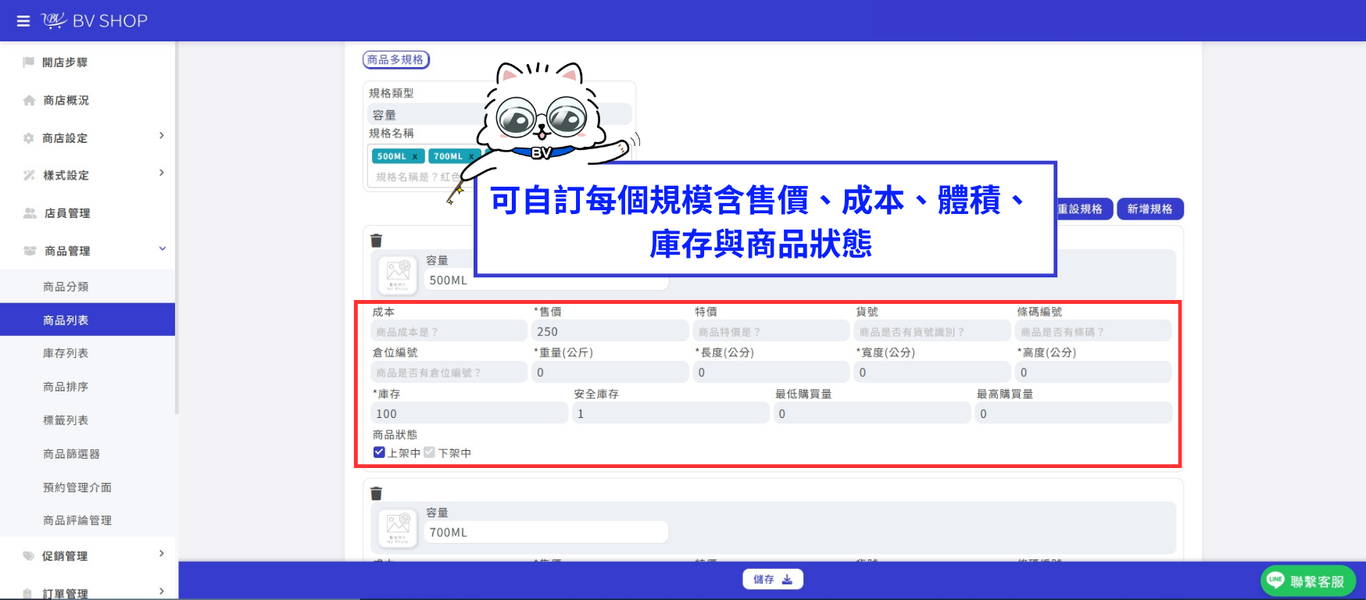
Task: Focus the 倉位編號 field of 500ML variant
Action: (x=449, y=372)
